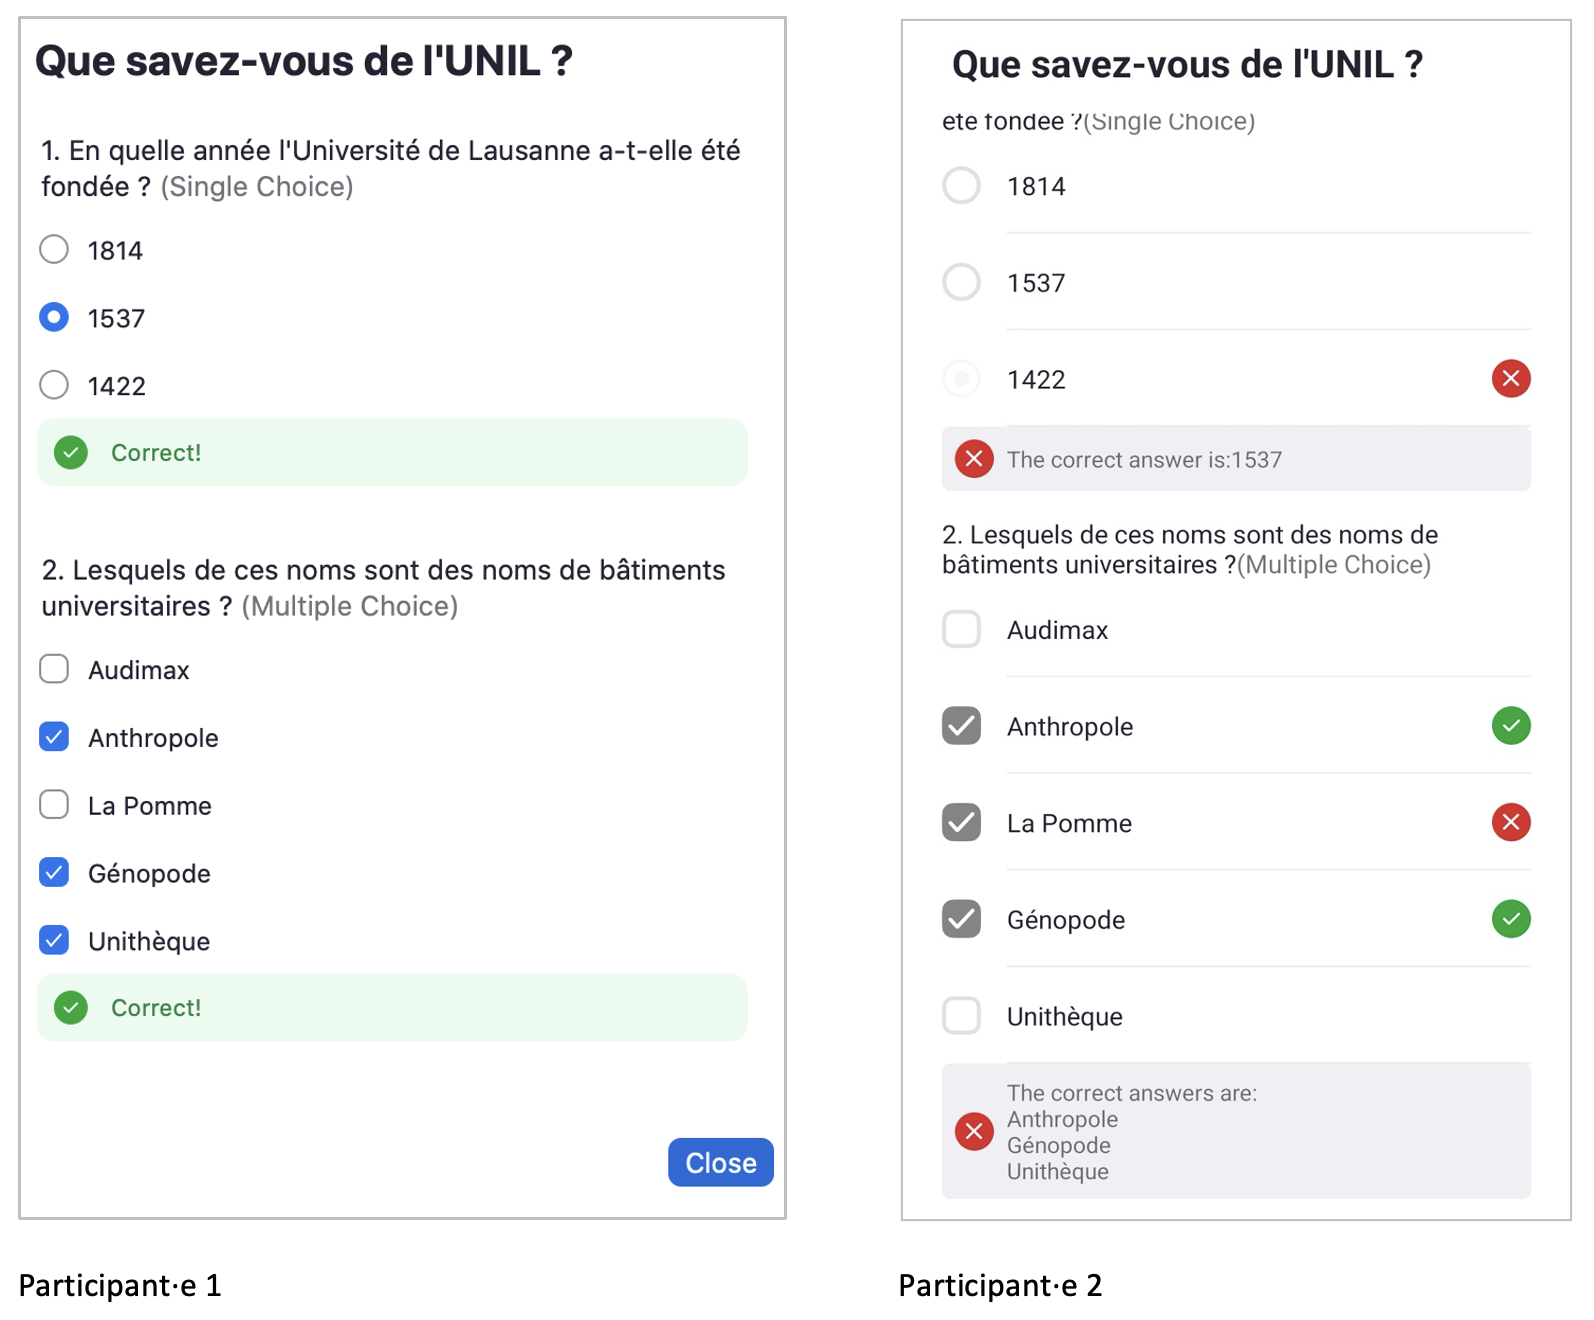Click the red X icon beside La Pomme
1594x1320 pixels.
click(1510, 822)
